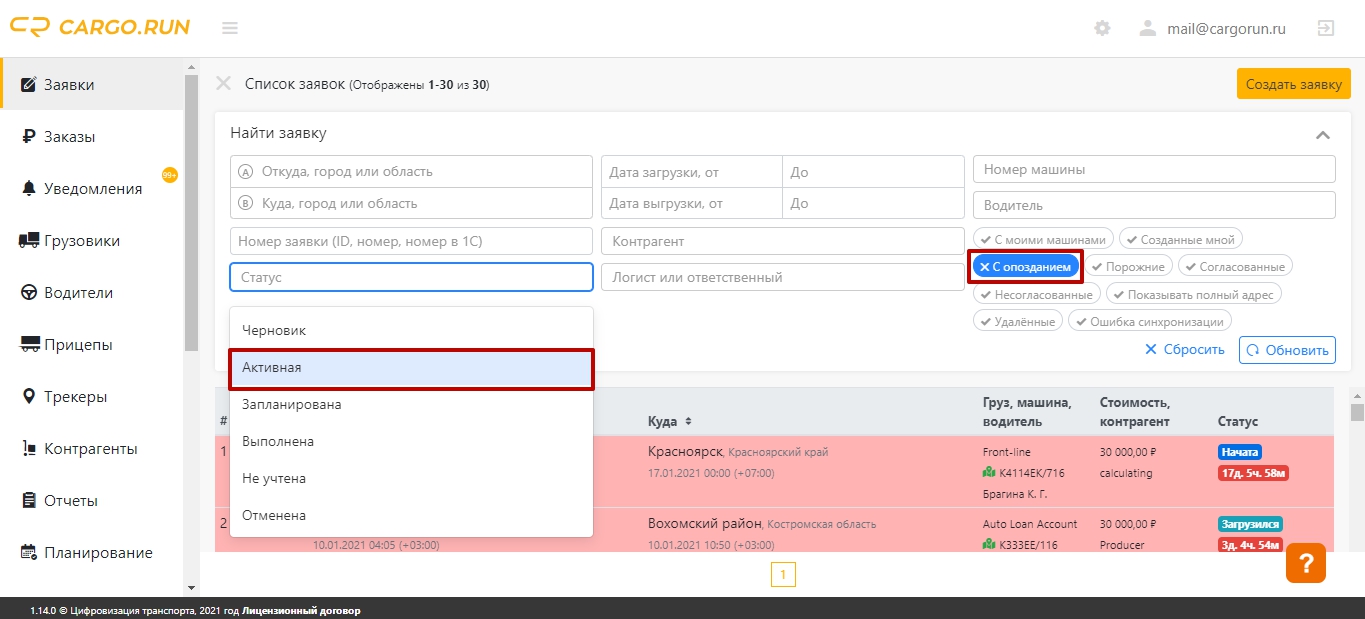This screenshot has width=1365, height=619.
Task: Click the Создать заявку button
Action: tap(1293, 84)
